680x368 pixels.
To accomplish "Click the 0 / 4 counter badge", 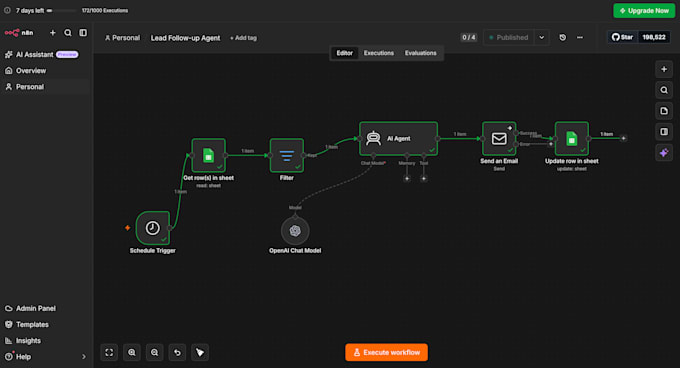I will [468, 38].
